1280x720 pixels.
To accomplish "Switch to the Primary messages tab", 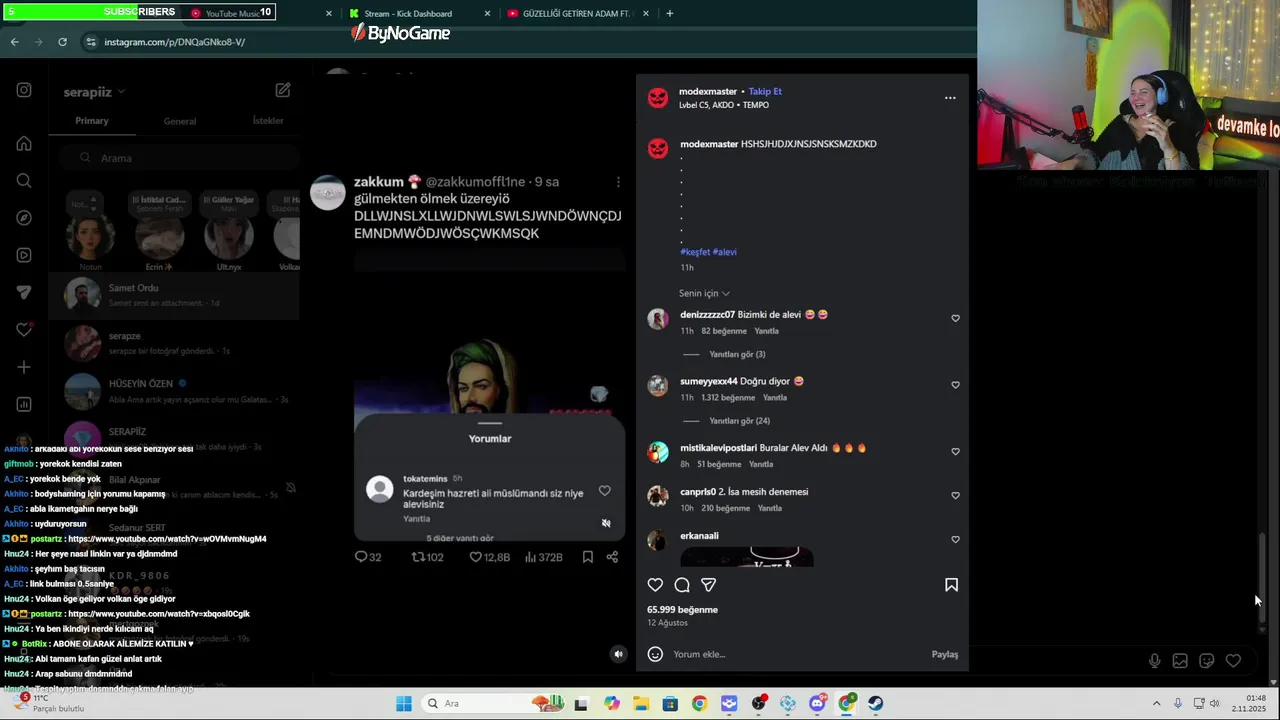I will pos(92,121).
